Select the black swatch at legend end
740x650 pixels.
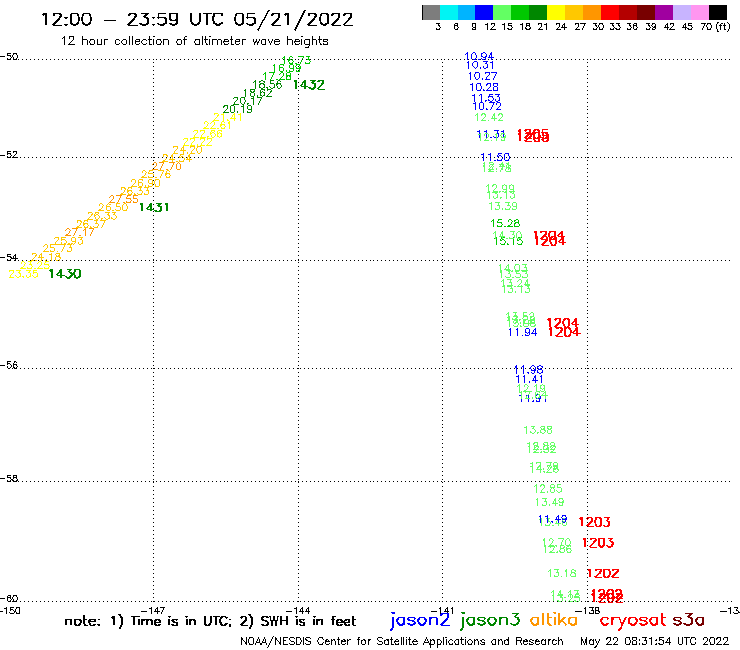[x=717, y=12]
